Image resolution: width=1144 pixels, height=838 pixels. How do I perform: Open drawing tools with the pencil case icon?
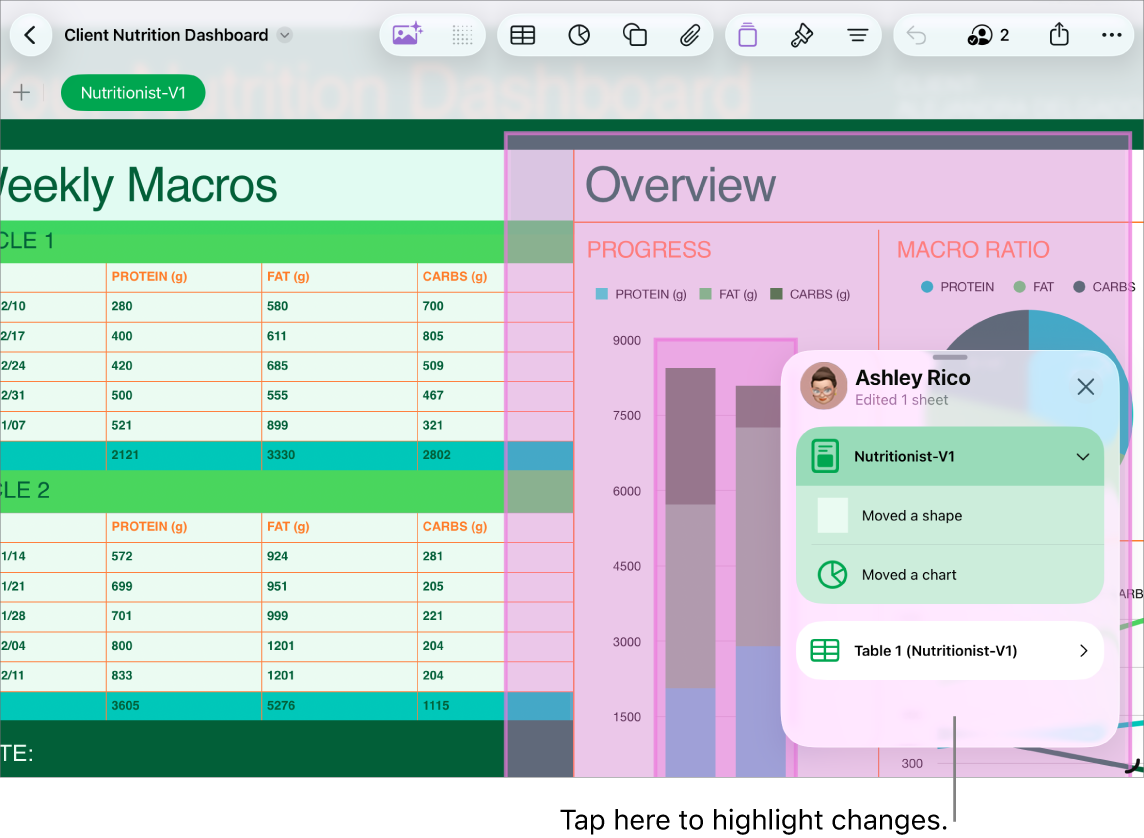pos(747,35)
